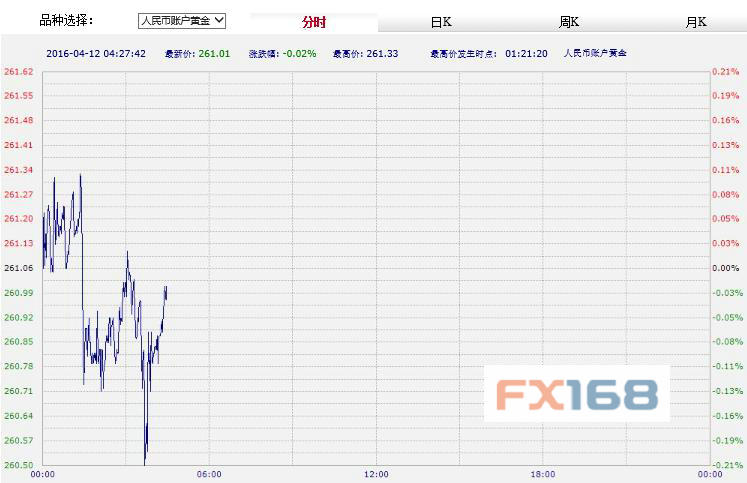Click the 2016-04-12 04:27:42 timestamp

coord(97,52)
